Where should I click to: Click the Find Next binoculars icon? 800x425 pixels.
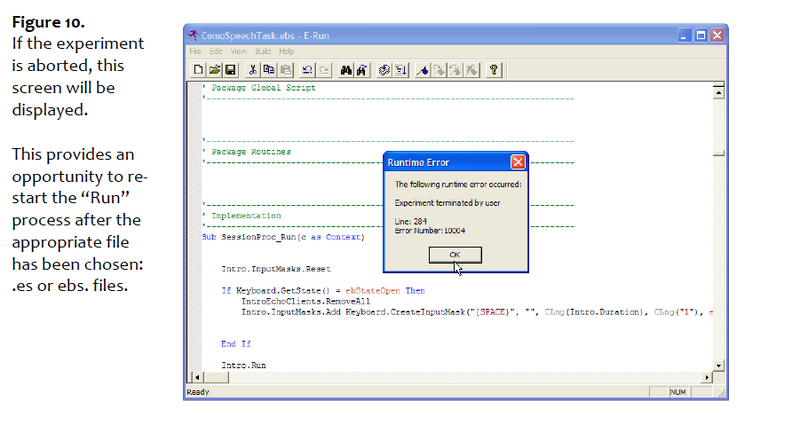pyautogui.click(x=362, y=70)
